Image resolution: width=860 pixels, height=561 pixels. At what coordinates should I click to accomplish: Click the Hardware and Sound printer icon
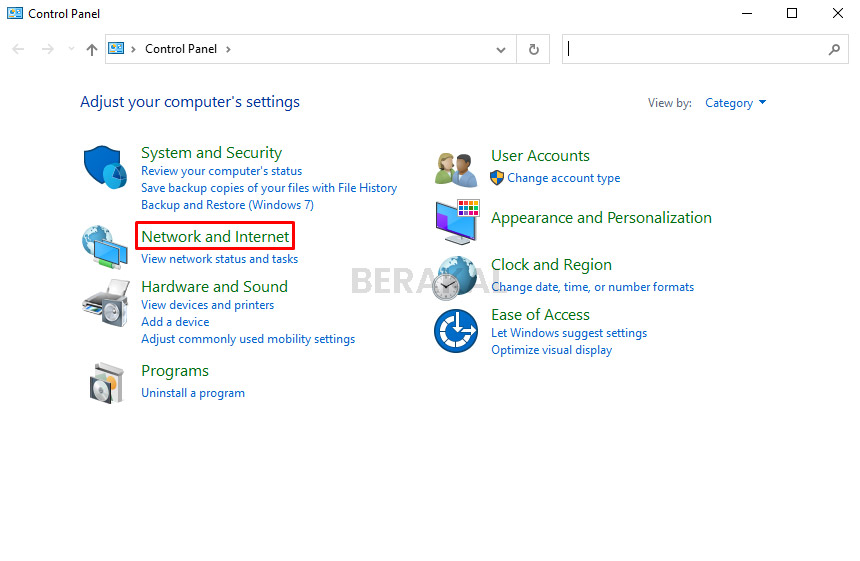click(106, 303)
